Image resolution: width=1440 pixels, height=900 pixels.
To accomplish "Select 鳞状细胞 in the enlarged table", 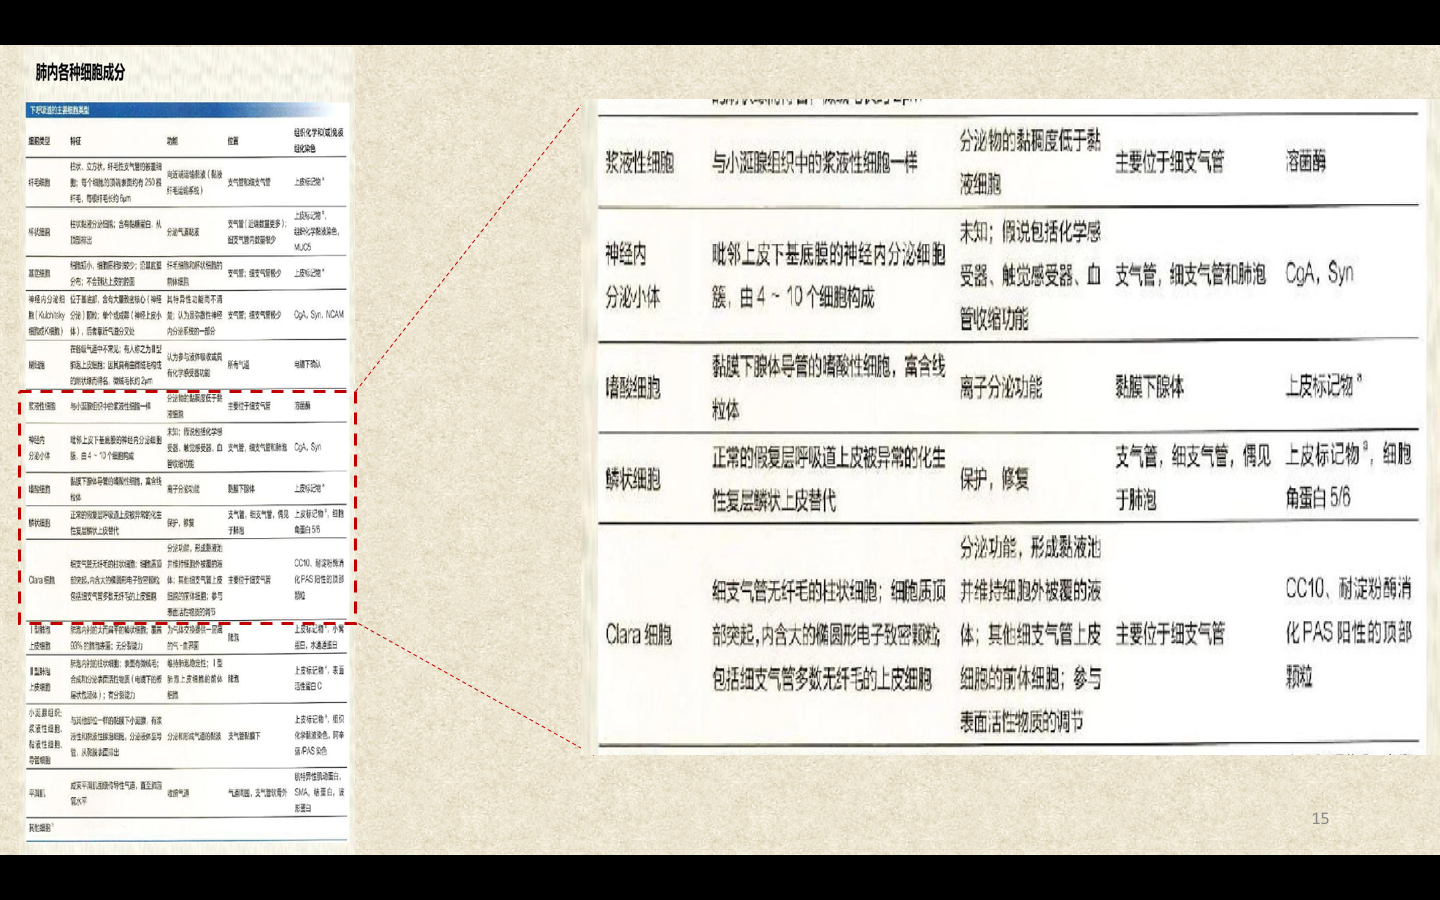I will 633,479.
